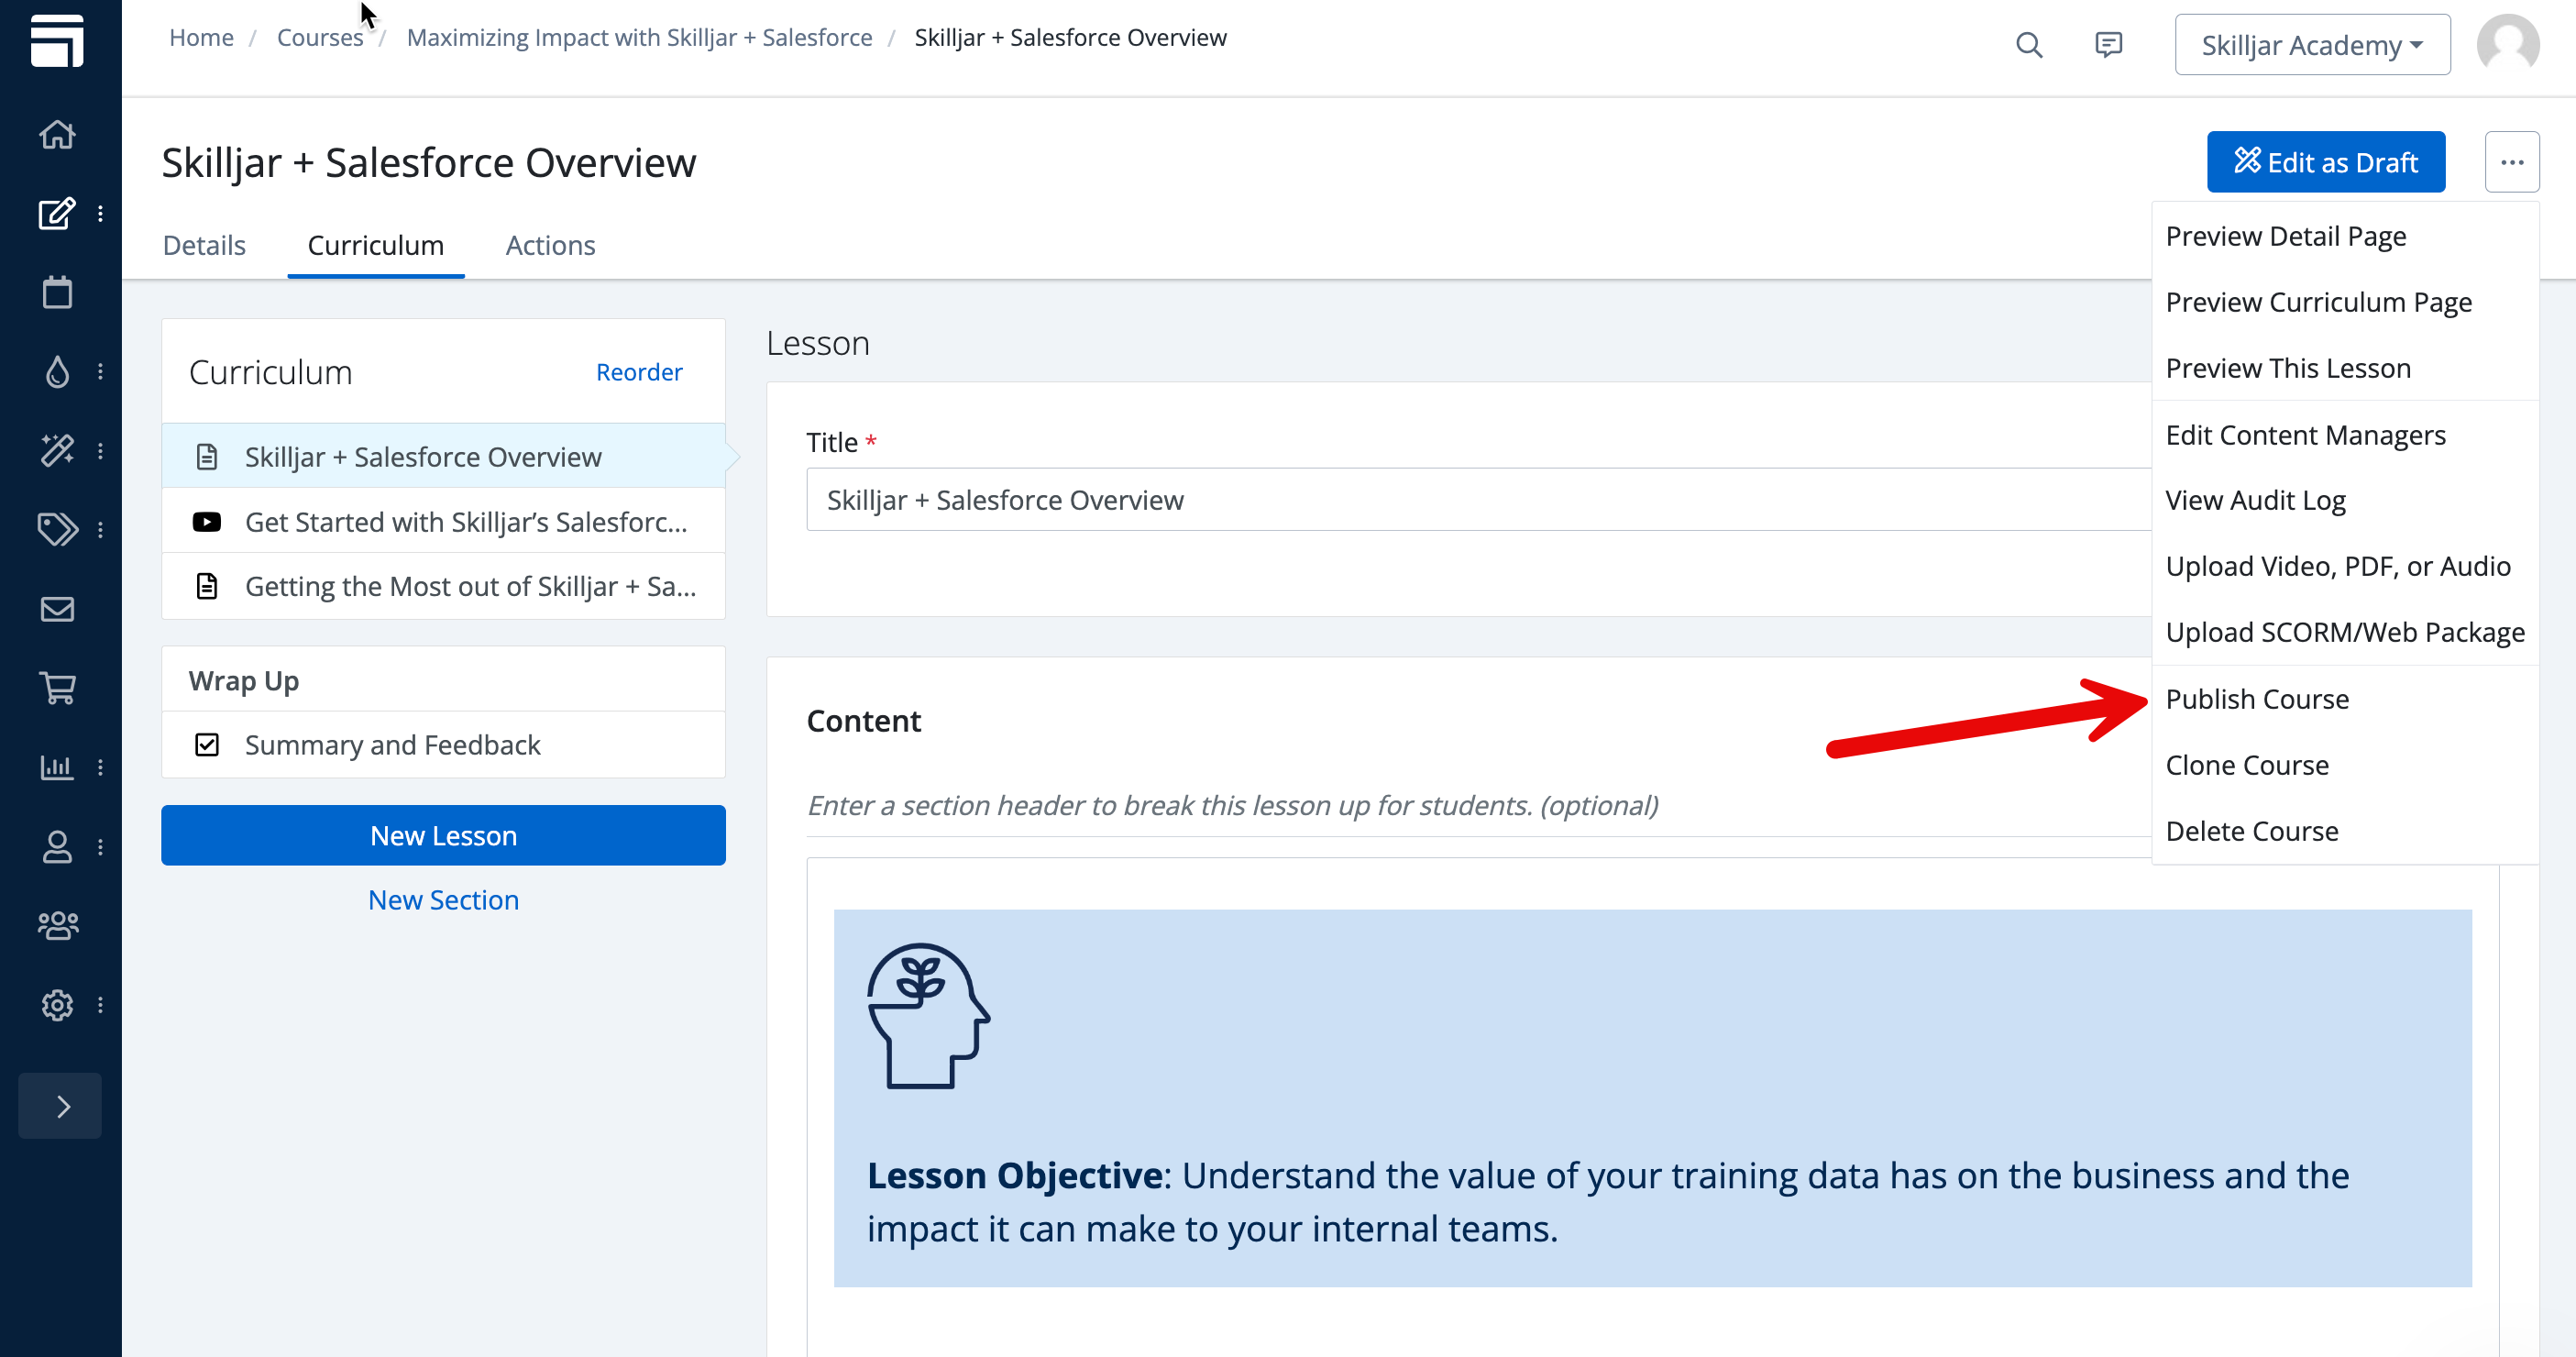Click the calendar icon in sidebar
The width and height of the screenshot is (2576, 1357).
click(57, 292)
